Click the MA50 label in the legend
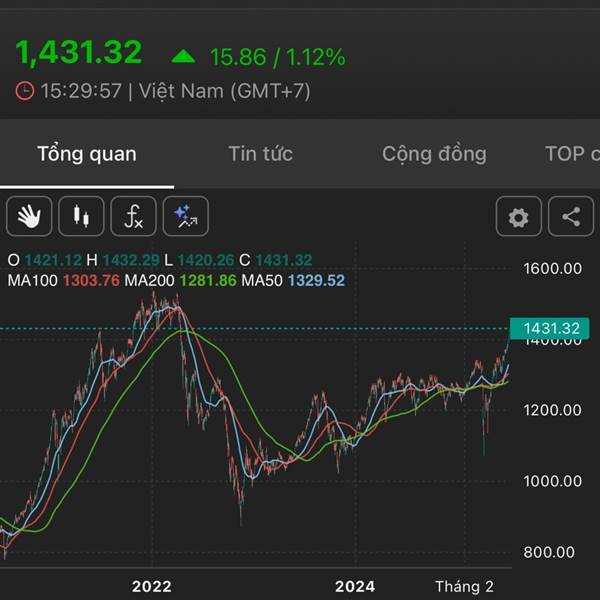The image size is (600, 600). (x=262, y=280)
